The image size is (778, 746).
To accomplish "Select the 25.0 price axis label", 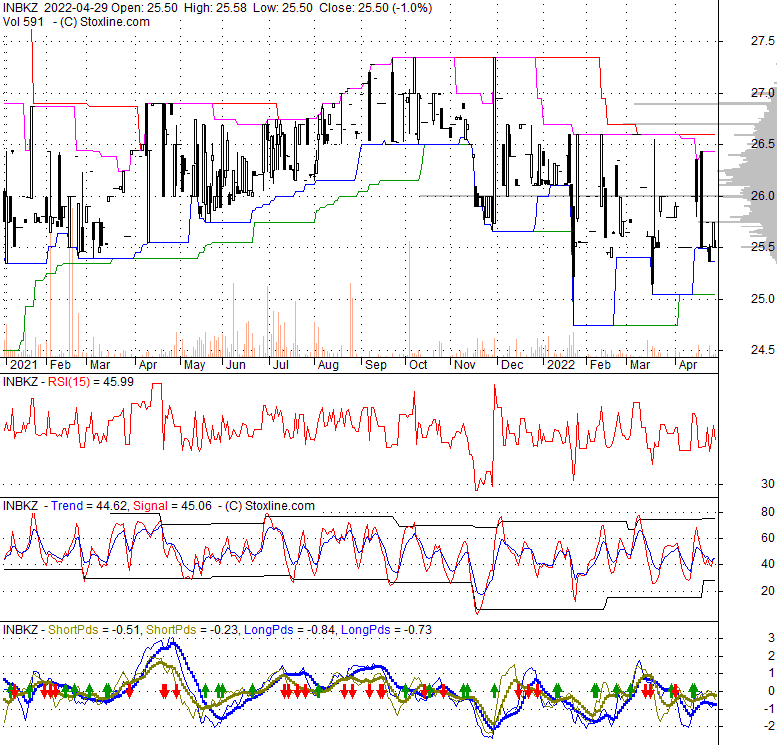I will (762, 299).
